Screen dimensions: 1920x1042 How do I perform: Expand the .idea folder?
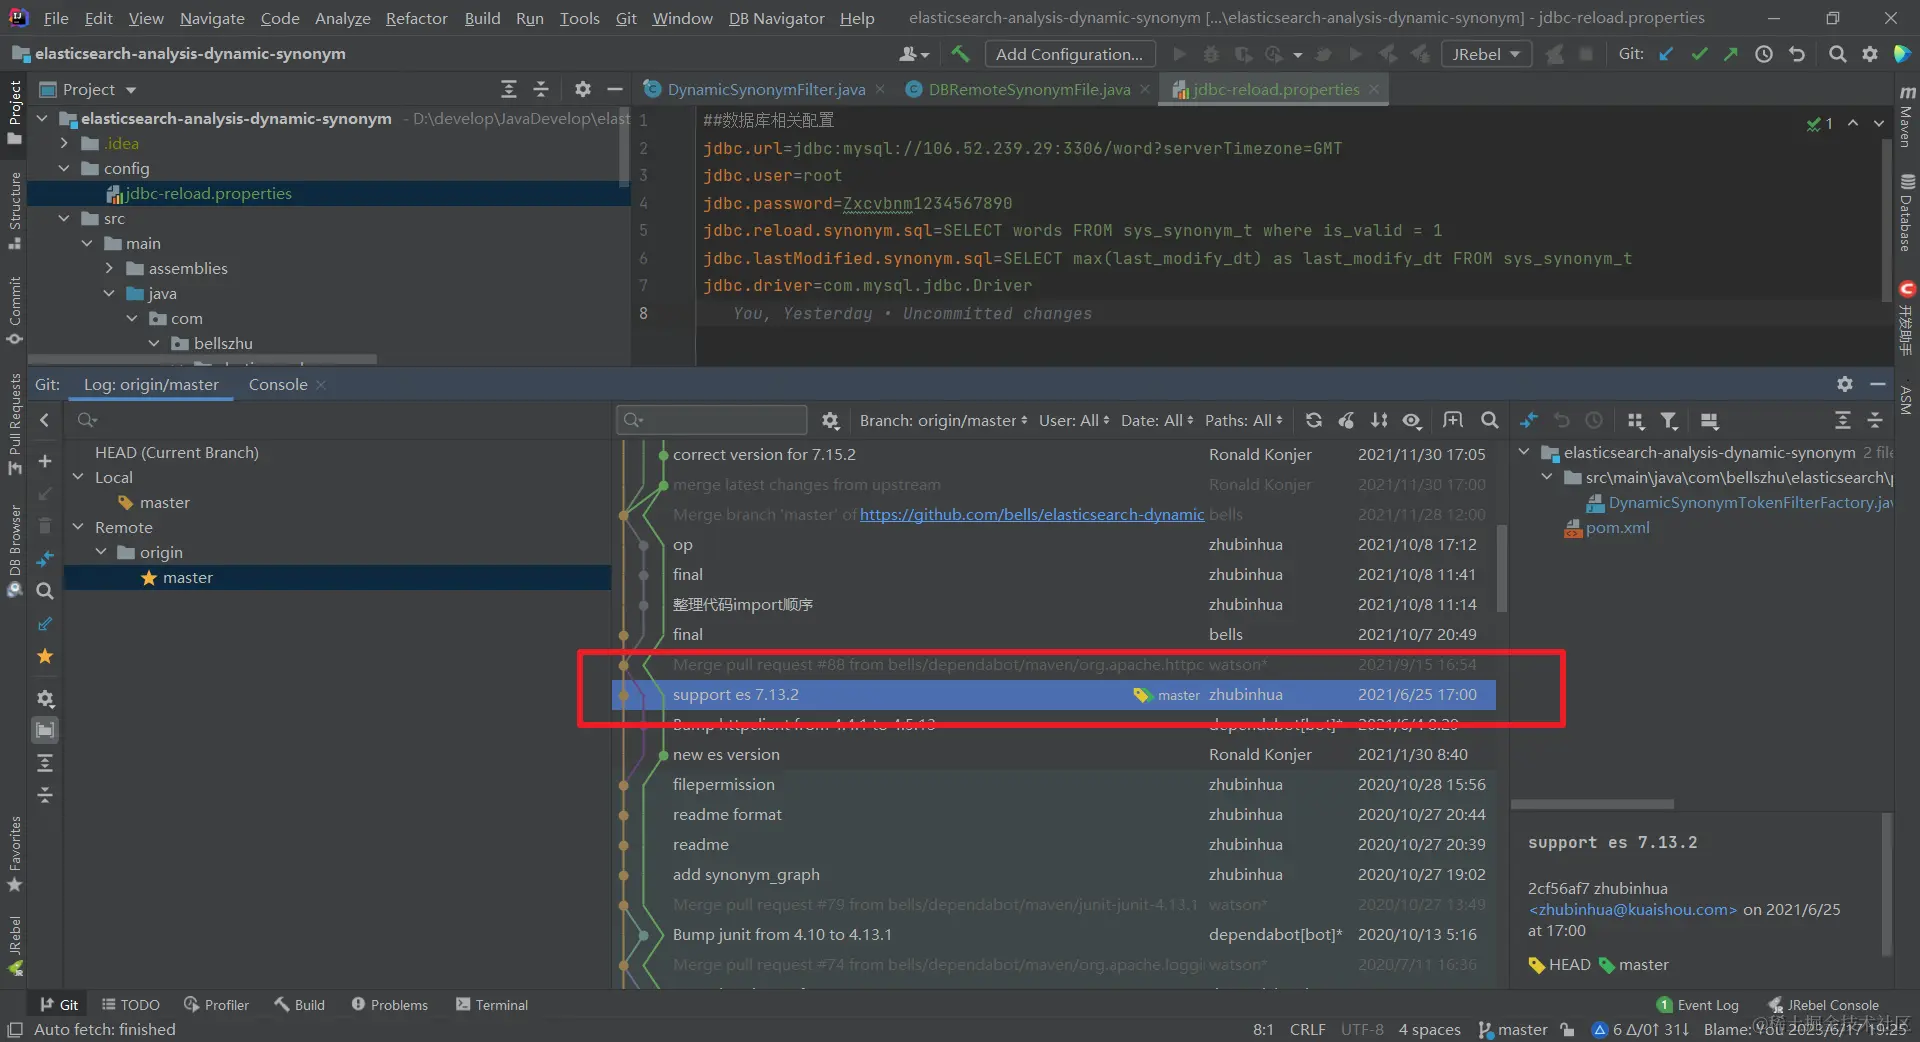(65, 143)
